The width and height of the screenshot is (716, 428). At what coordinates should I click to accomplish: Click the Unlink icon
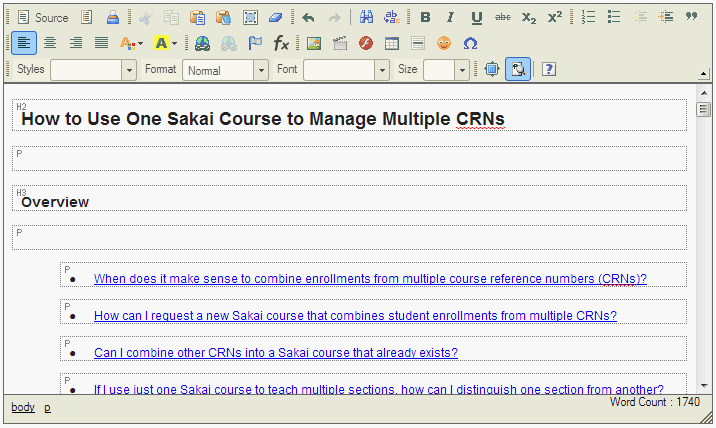pyautogui.click(x=228, y=44)
